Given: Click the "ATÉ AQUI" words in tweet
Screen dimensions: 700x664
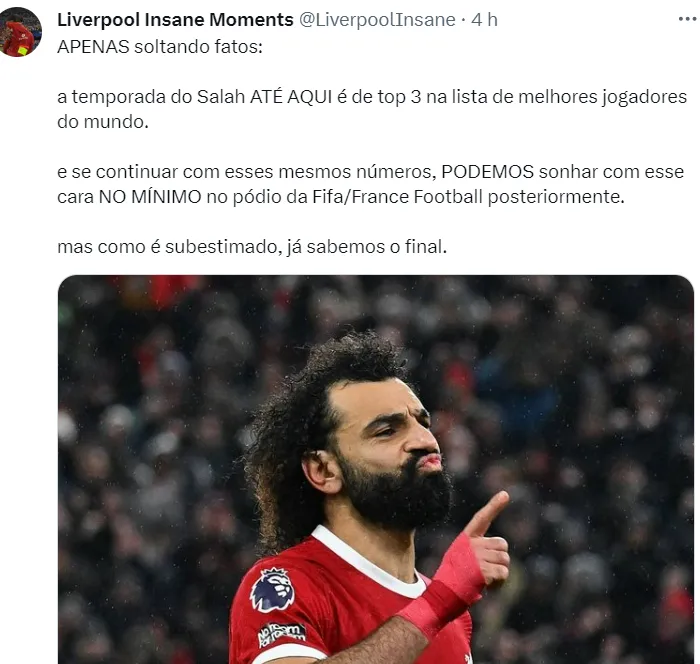Looking at the screenshot, I should point(291,96).
